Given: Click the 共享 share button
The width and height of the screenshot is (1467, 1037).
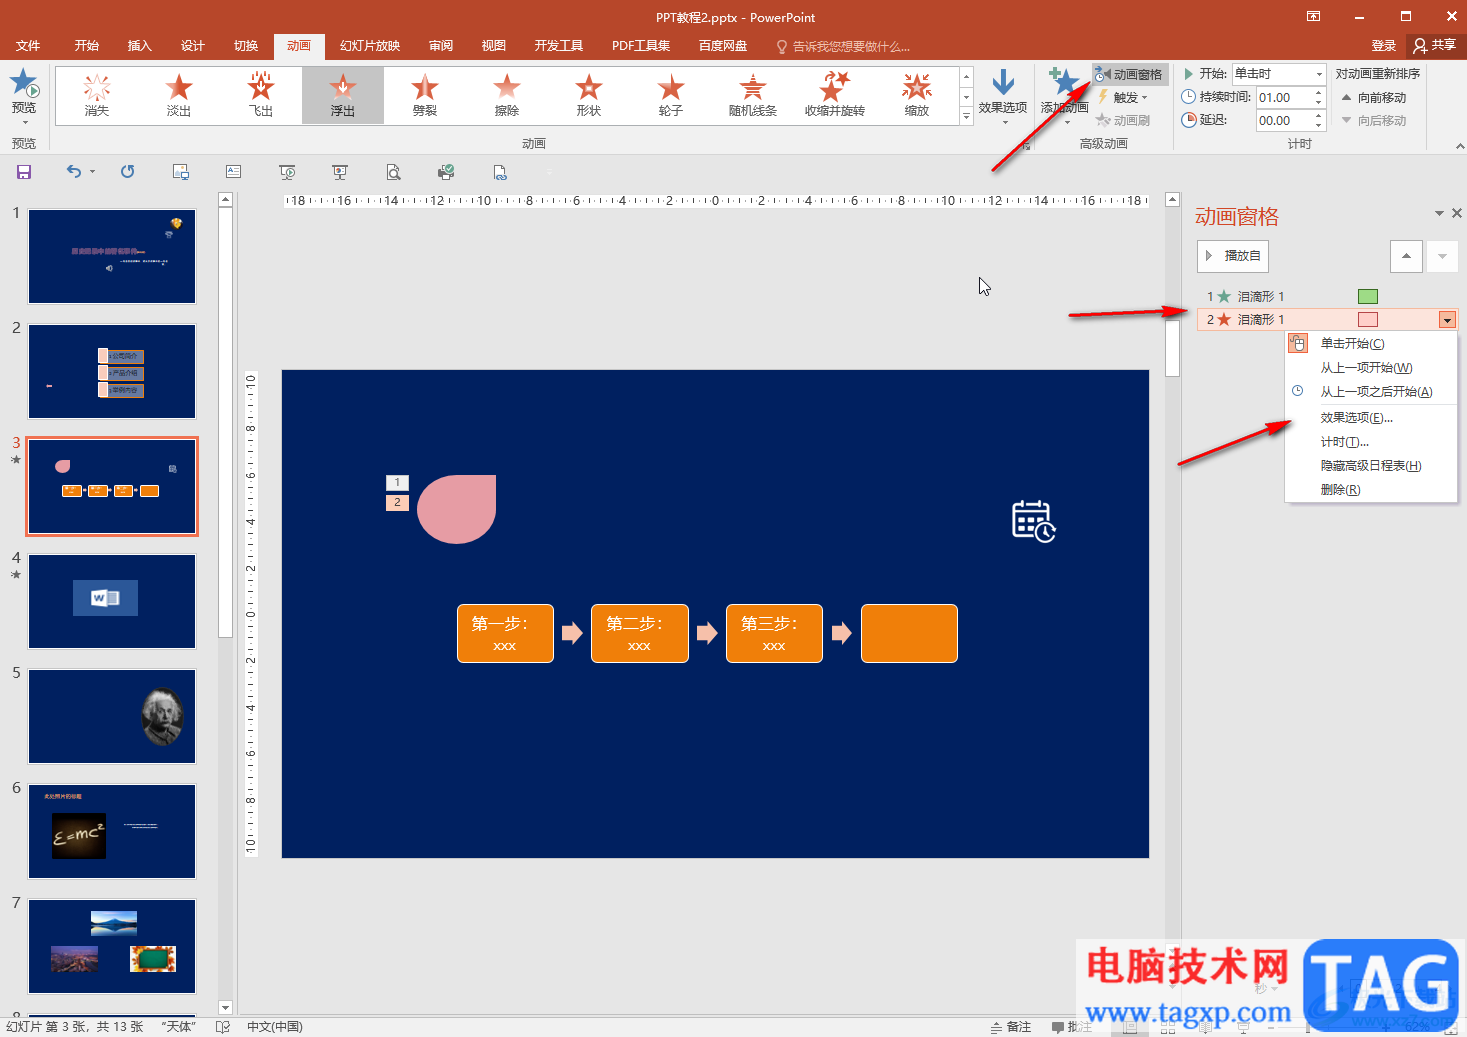Looking at the screenshot, I should 1435,46.
